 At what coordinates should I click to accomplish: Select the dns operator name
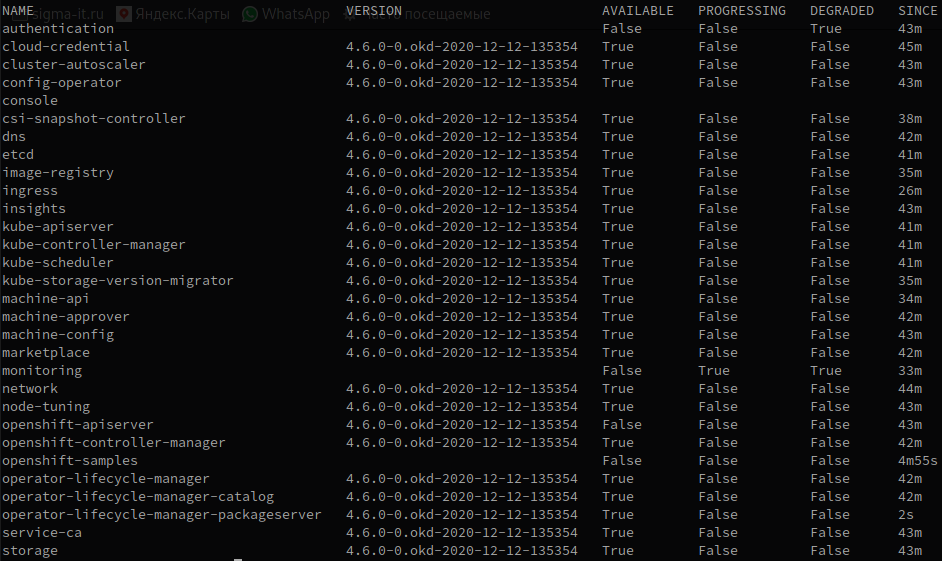(x=14, y=137)
